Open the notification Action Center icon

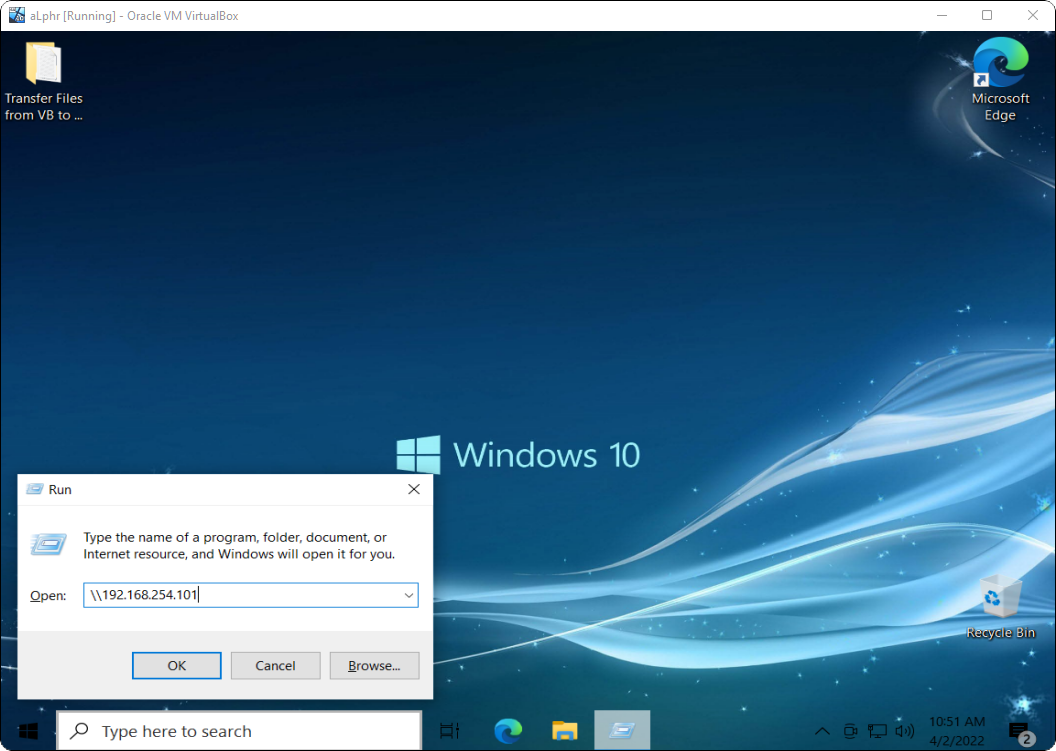tap(1020, 732)
